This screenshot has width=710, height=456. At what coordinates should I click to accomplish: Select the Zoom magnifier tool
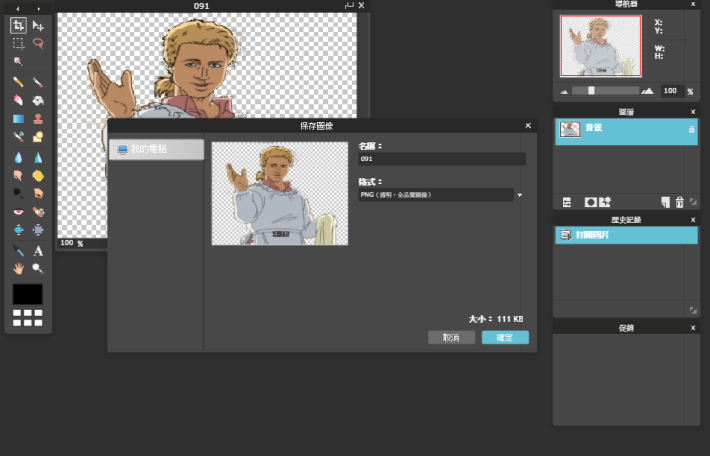pyautogui.click(x=38, y=269)
